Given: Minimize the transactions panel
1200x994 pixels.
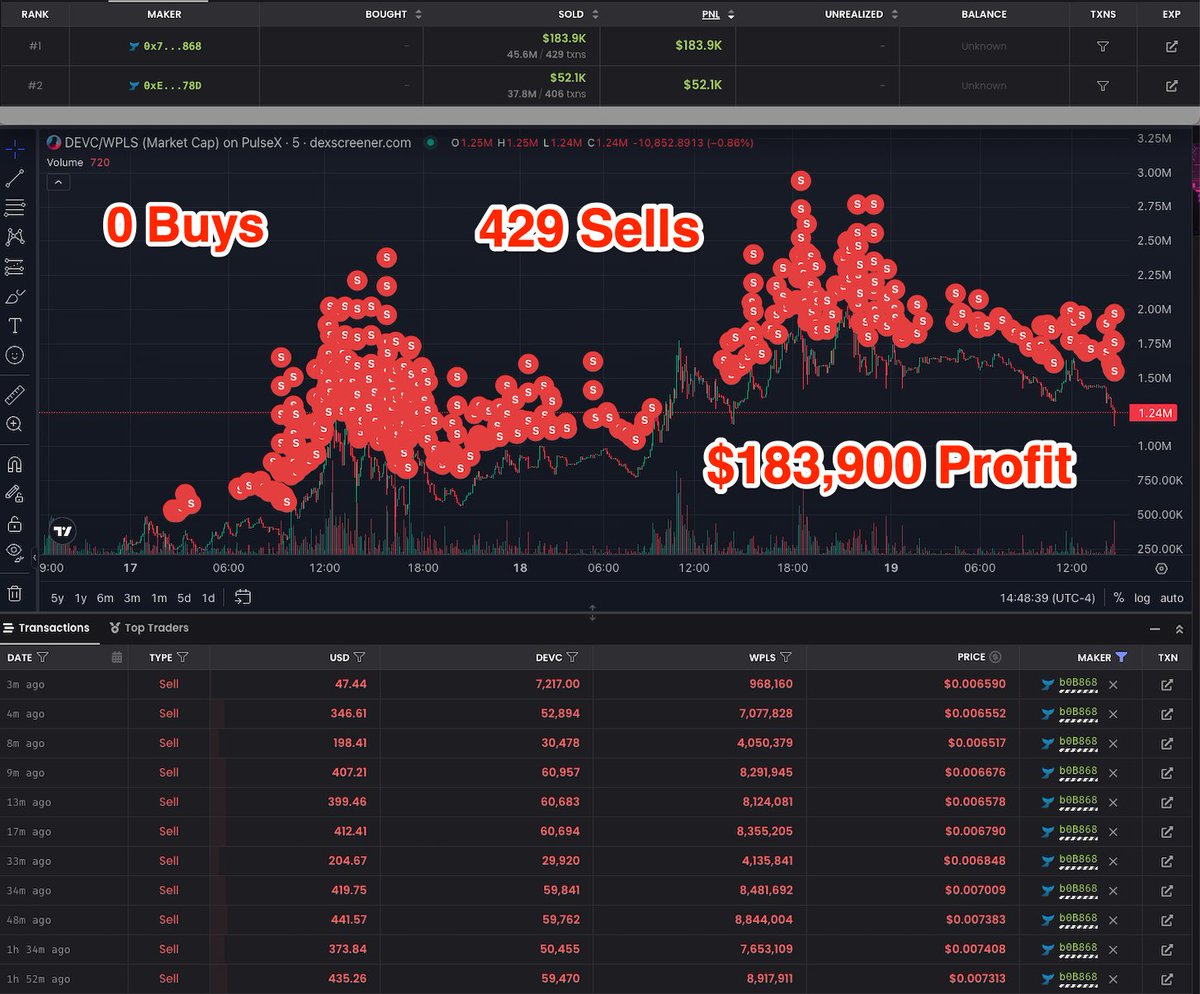Looking at the screenshot, I should pos(1155,629).
